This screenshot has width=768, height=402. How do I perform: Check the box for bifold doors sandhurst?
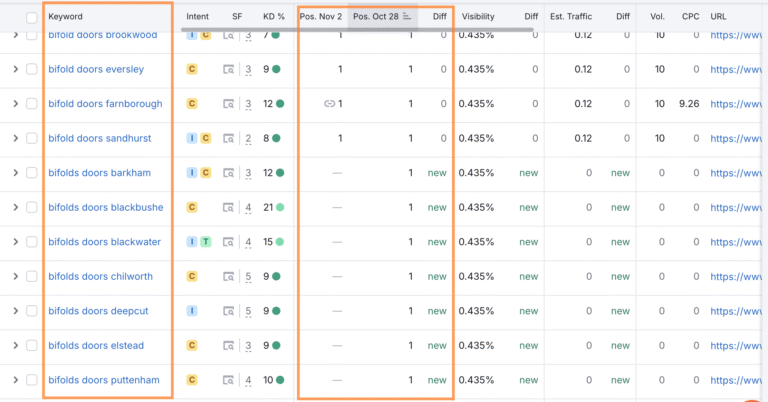click(x=32, y=139)
